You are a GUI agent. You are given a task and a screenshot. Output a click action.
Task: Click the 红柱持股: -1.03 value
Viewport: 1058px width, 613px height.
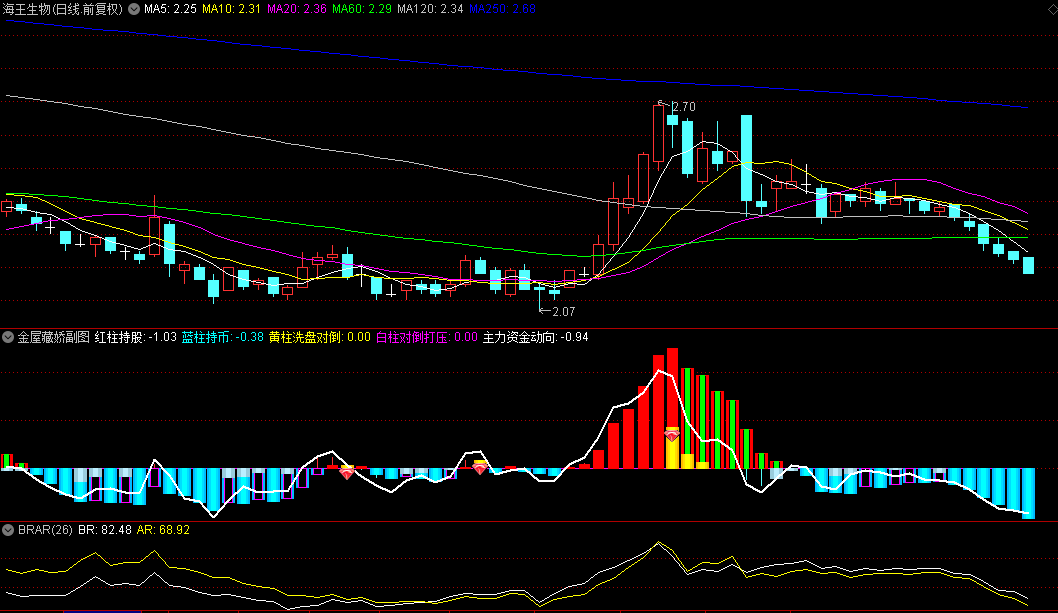[136, 337]
